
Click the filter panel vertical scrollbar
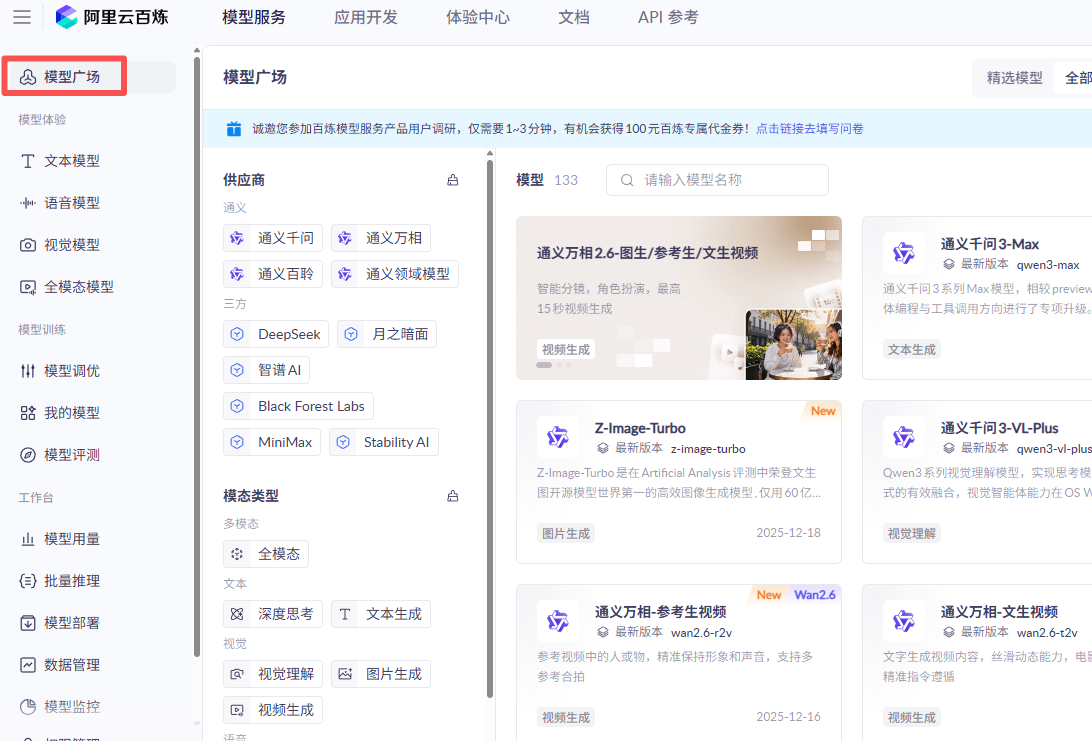[x=490, y=427]
